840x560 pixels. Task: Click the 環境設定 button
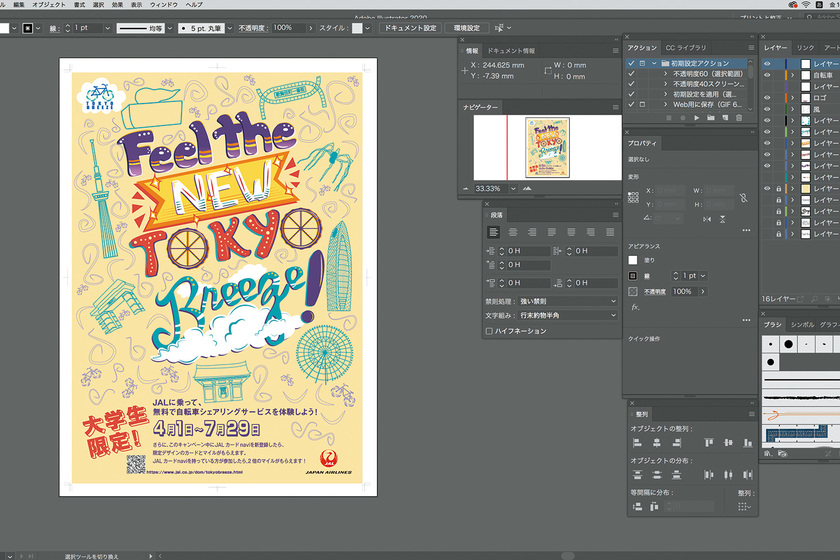466,28
